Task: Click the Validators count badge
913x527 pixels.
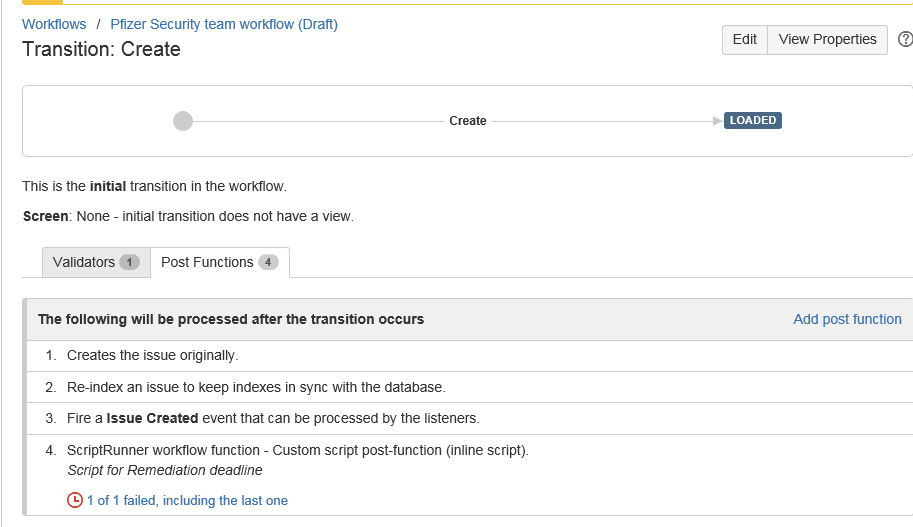Action: point(129,262)
